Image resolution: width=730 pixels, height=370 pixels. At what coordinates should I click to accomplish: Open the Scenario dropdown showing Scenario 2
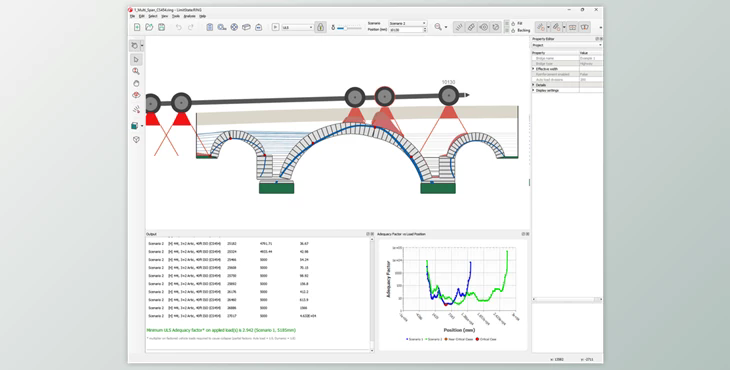pyautogui.click(x=407, y=23)
